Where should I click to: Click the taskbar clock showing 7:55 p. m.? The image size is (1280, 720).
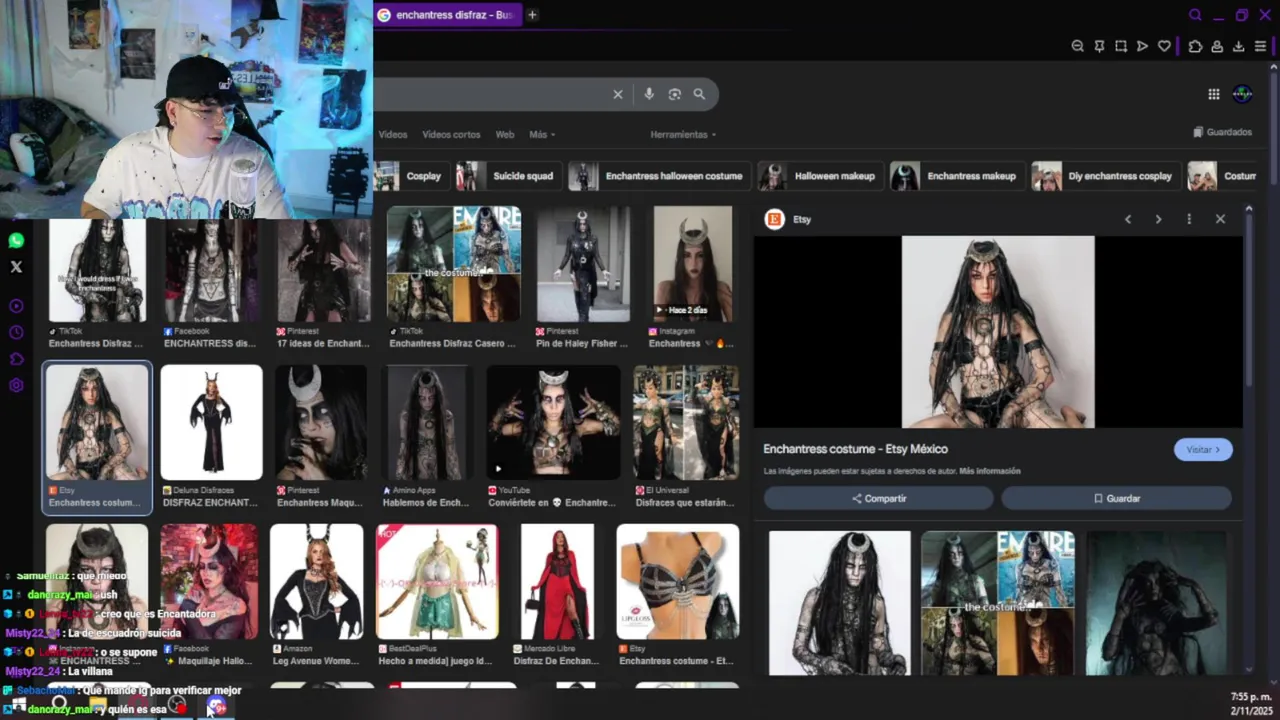(x=1251, y=696)
